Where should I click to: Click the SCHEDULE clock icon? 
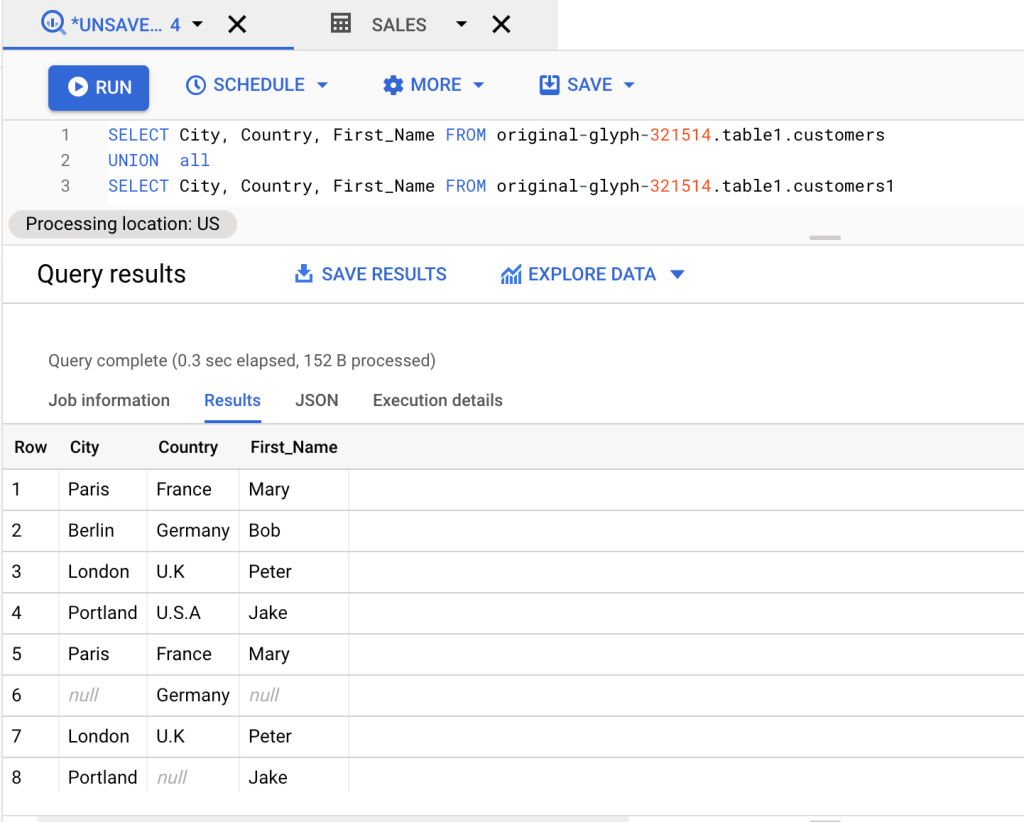coord(196,85)
